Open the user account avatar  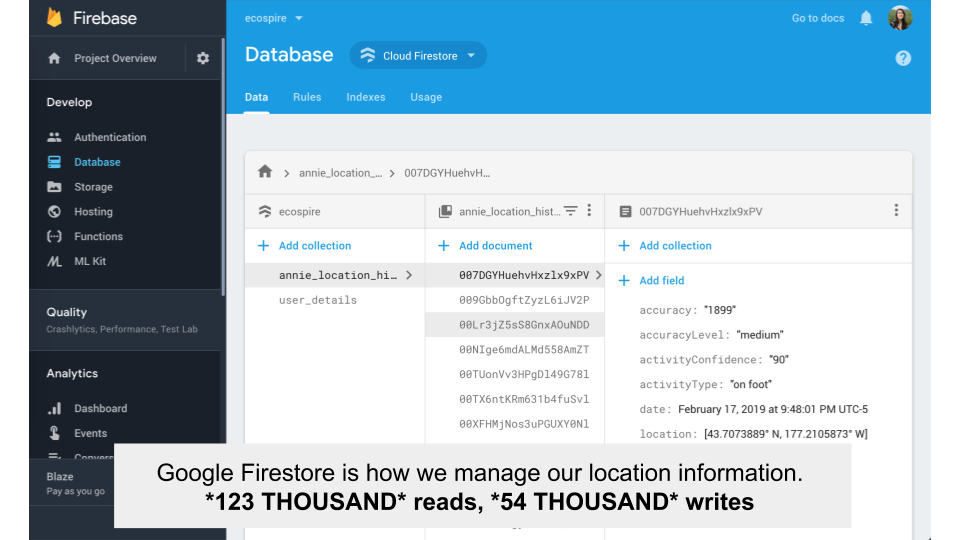[x=900, y=18]
